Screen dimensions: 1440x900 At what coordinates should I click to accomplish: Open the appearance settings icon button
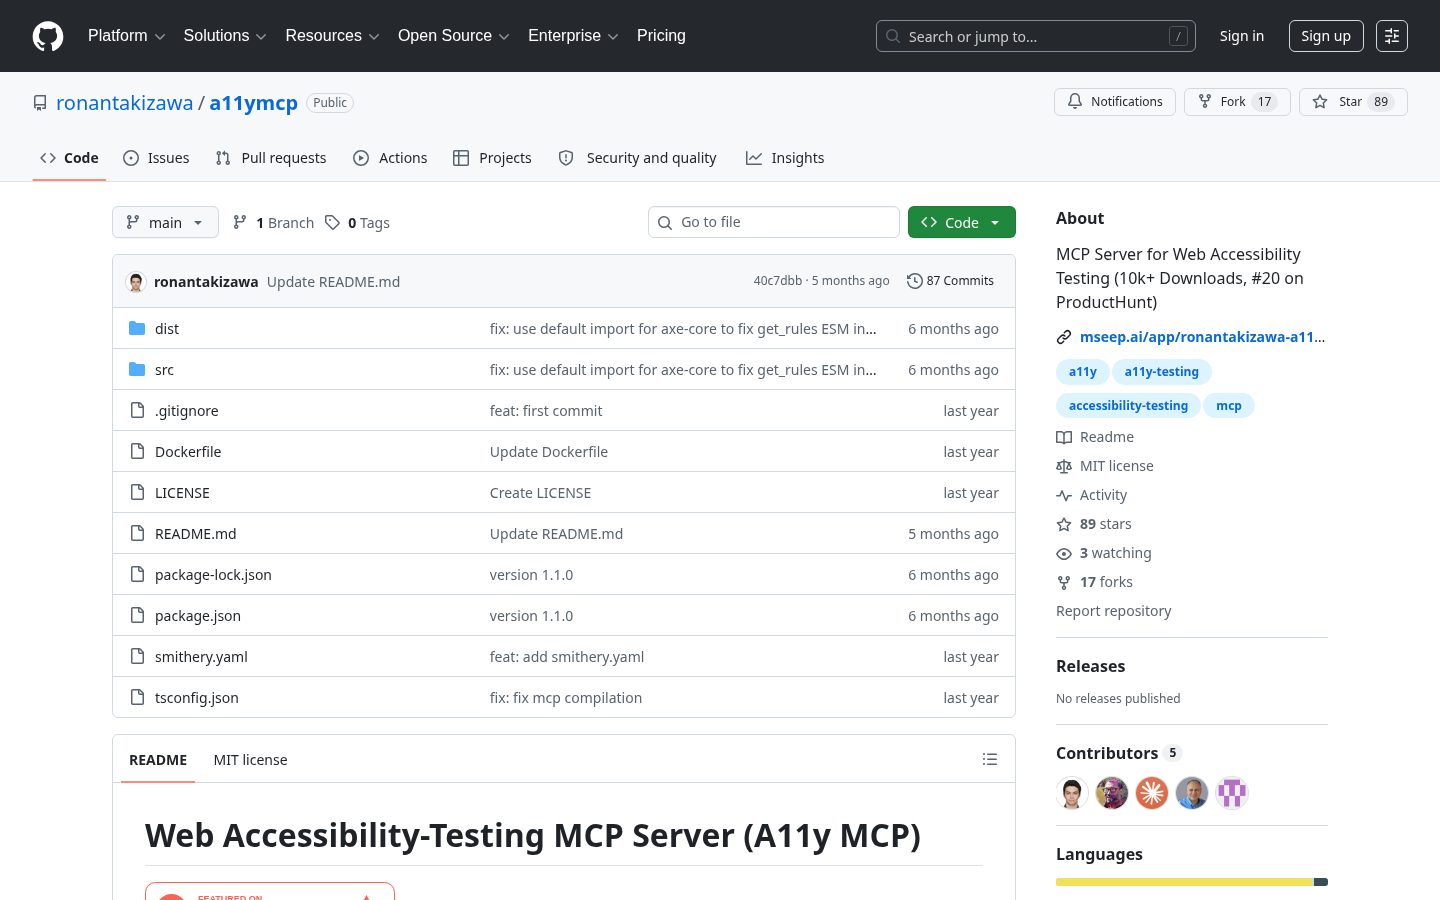[1392, 36]
